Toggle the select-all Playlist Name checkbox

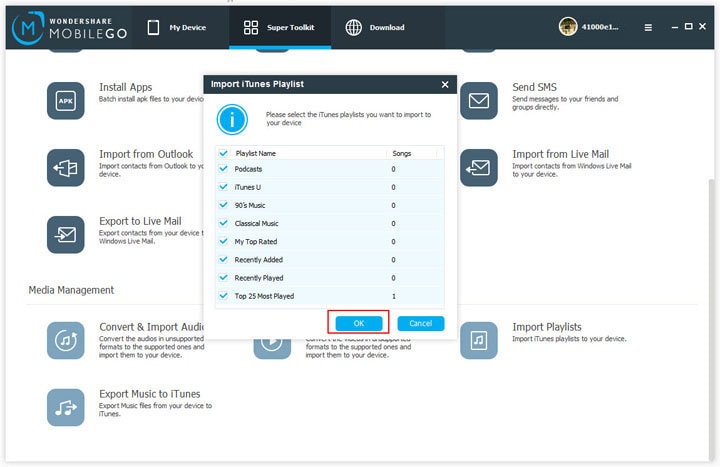coord(224,153)
